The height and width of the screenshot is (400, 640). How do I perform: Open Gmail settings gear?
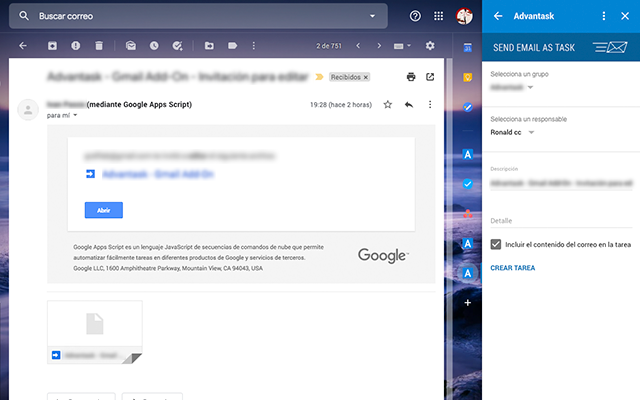430,46
